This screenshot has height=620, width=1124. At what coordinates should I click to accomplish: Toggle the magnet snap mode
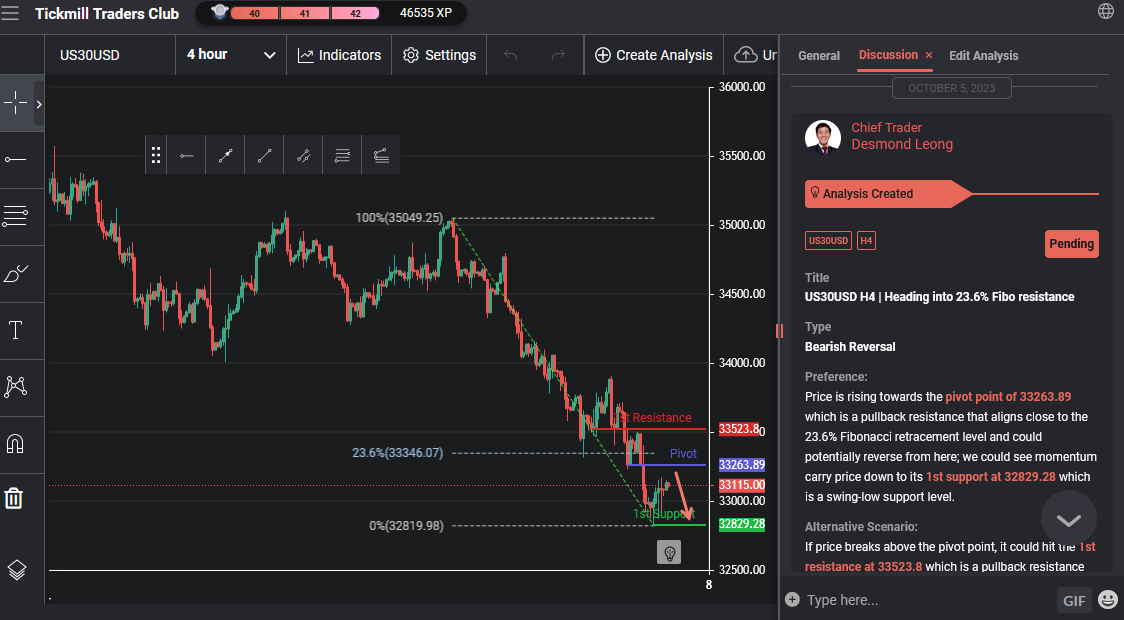(x=15, y=444)
